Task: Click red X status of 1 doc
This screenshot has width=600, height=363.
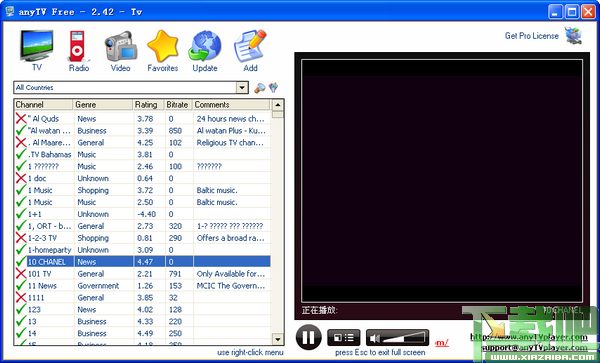Action: [x=21, y=178]
